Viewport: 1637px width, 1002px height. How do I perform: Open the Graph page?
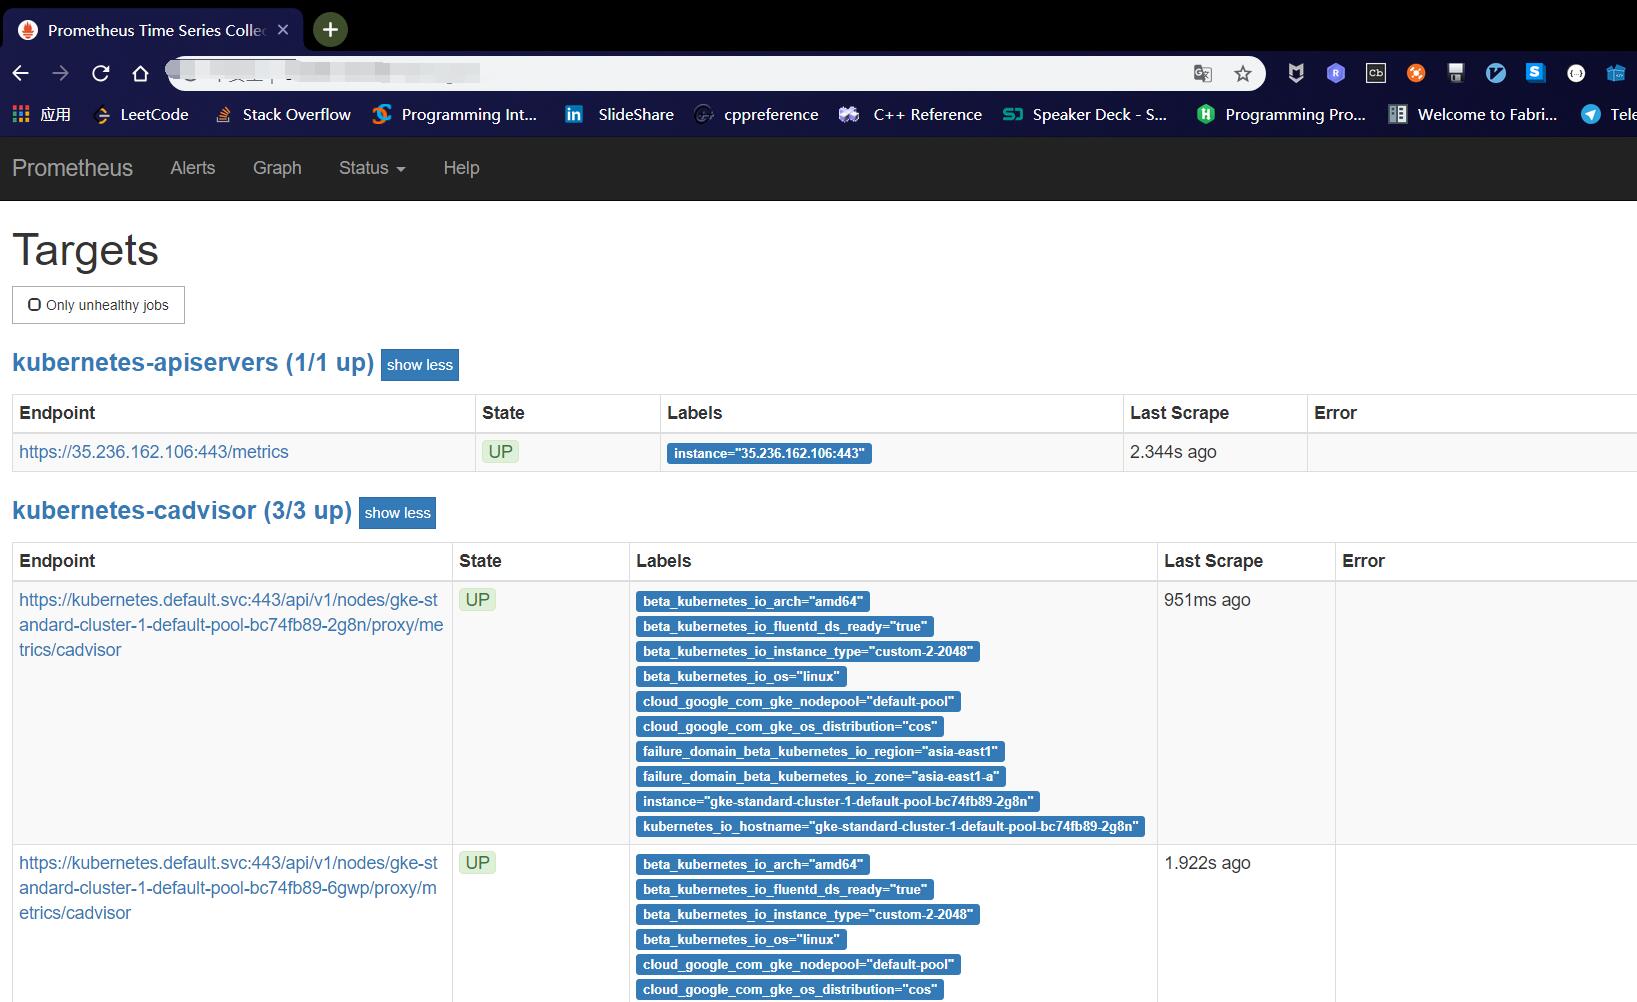coord(277,168)
